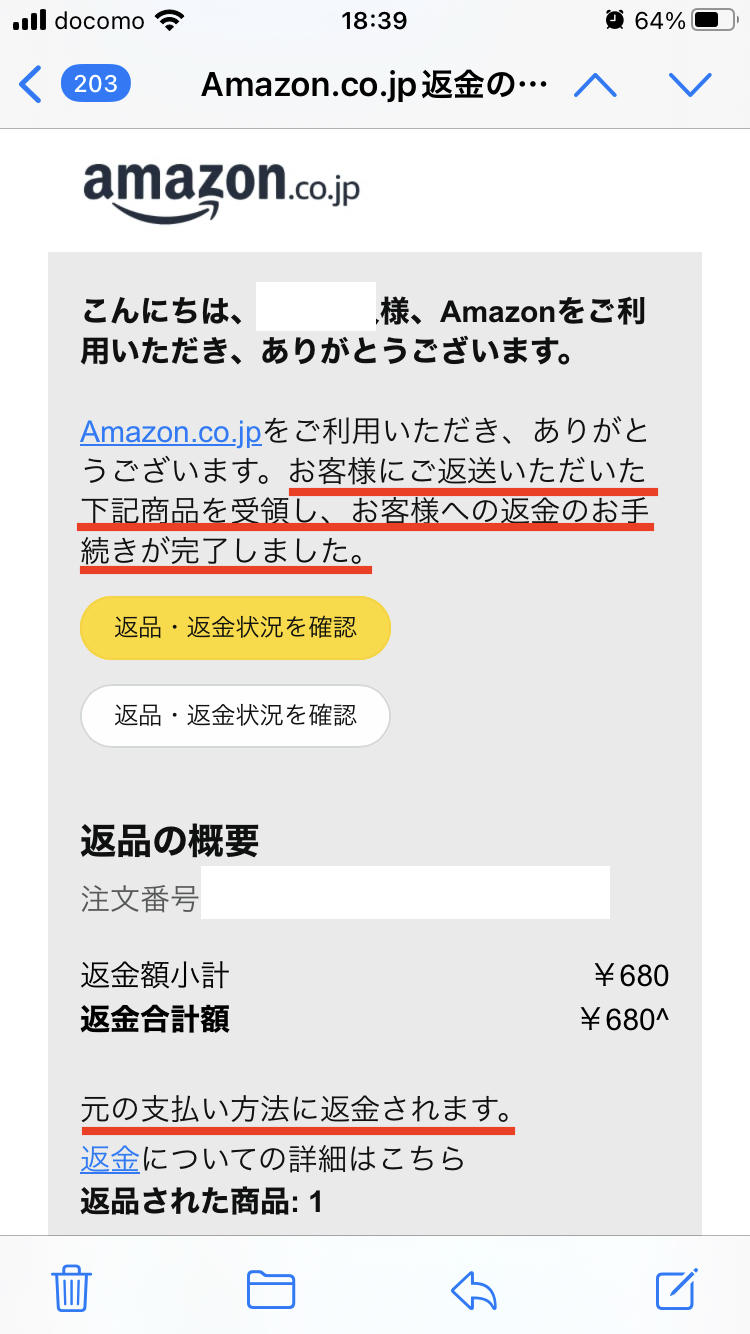Open the Amazon.co.jp link in email body
Image resolution: width=750 pixels, height=1334 pixels.
(169, 432)
